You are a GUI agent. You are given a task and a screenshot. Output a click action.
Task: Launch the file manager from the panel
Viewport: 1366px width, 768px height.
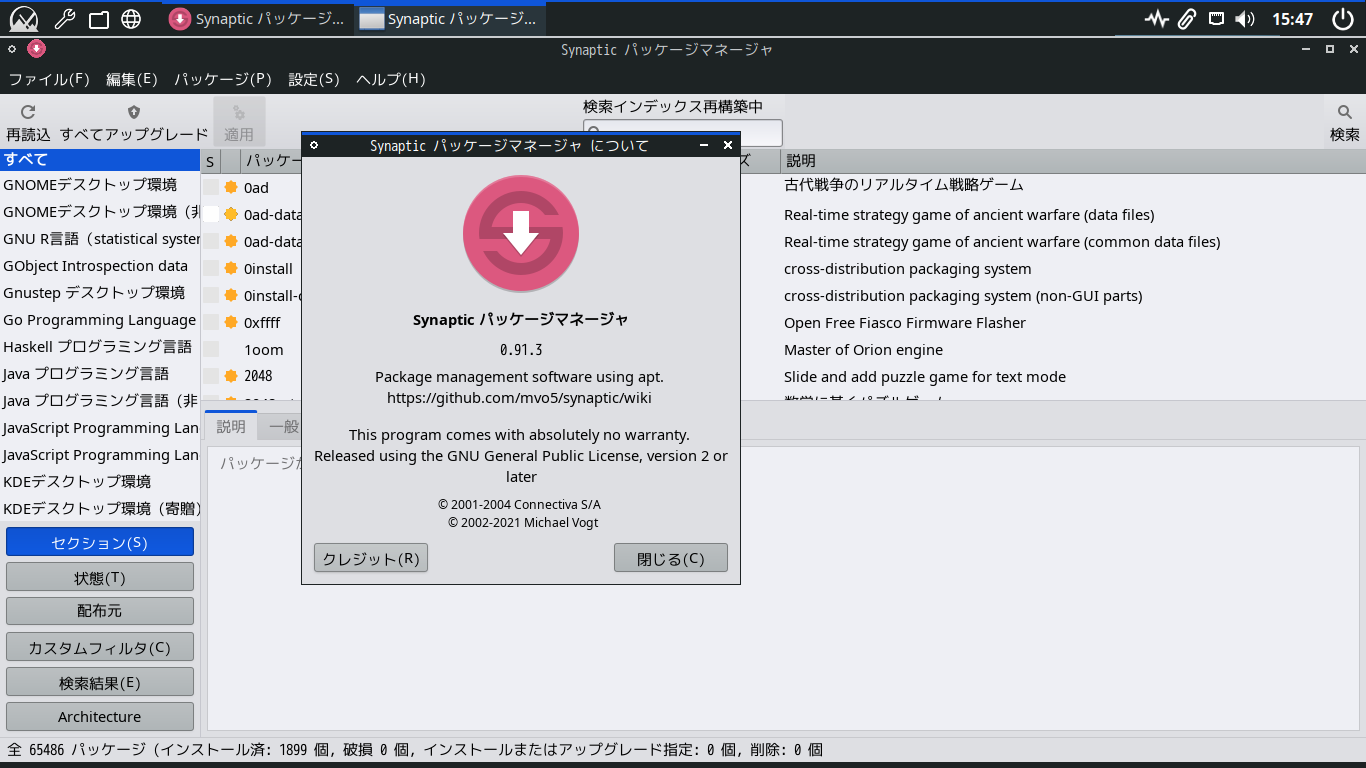tap(98, 19)
